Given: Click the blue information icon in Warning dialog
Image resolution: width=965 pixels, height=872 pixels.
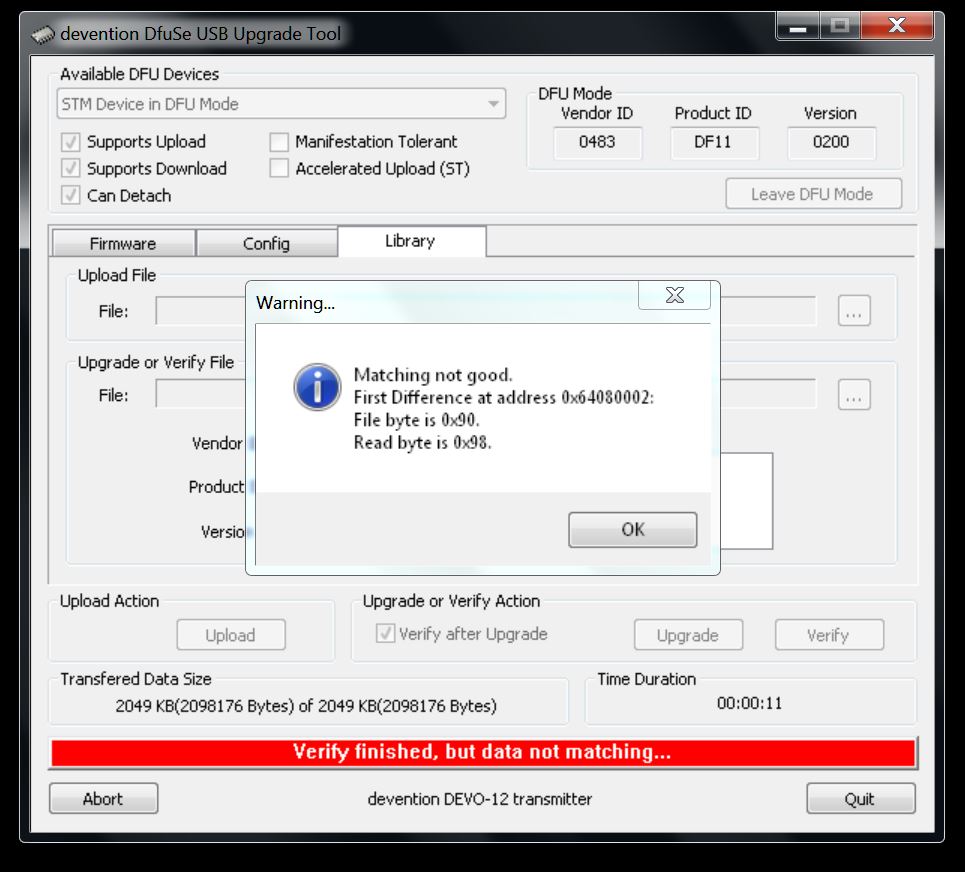Looking at the screenshot, I should tap(317, 386).
